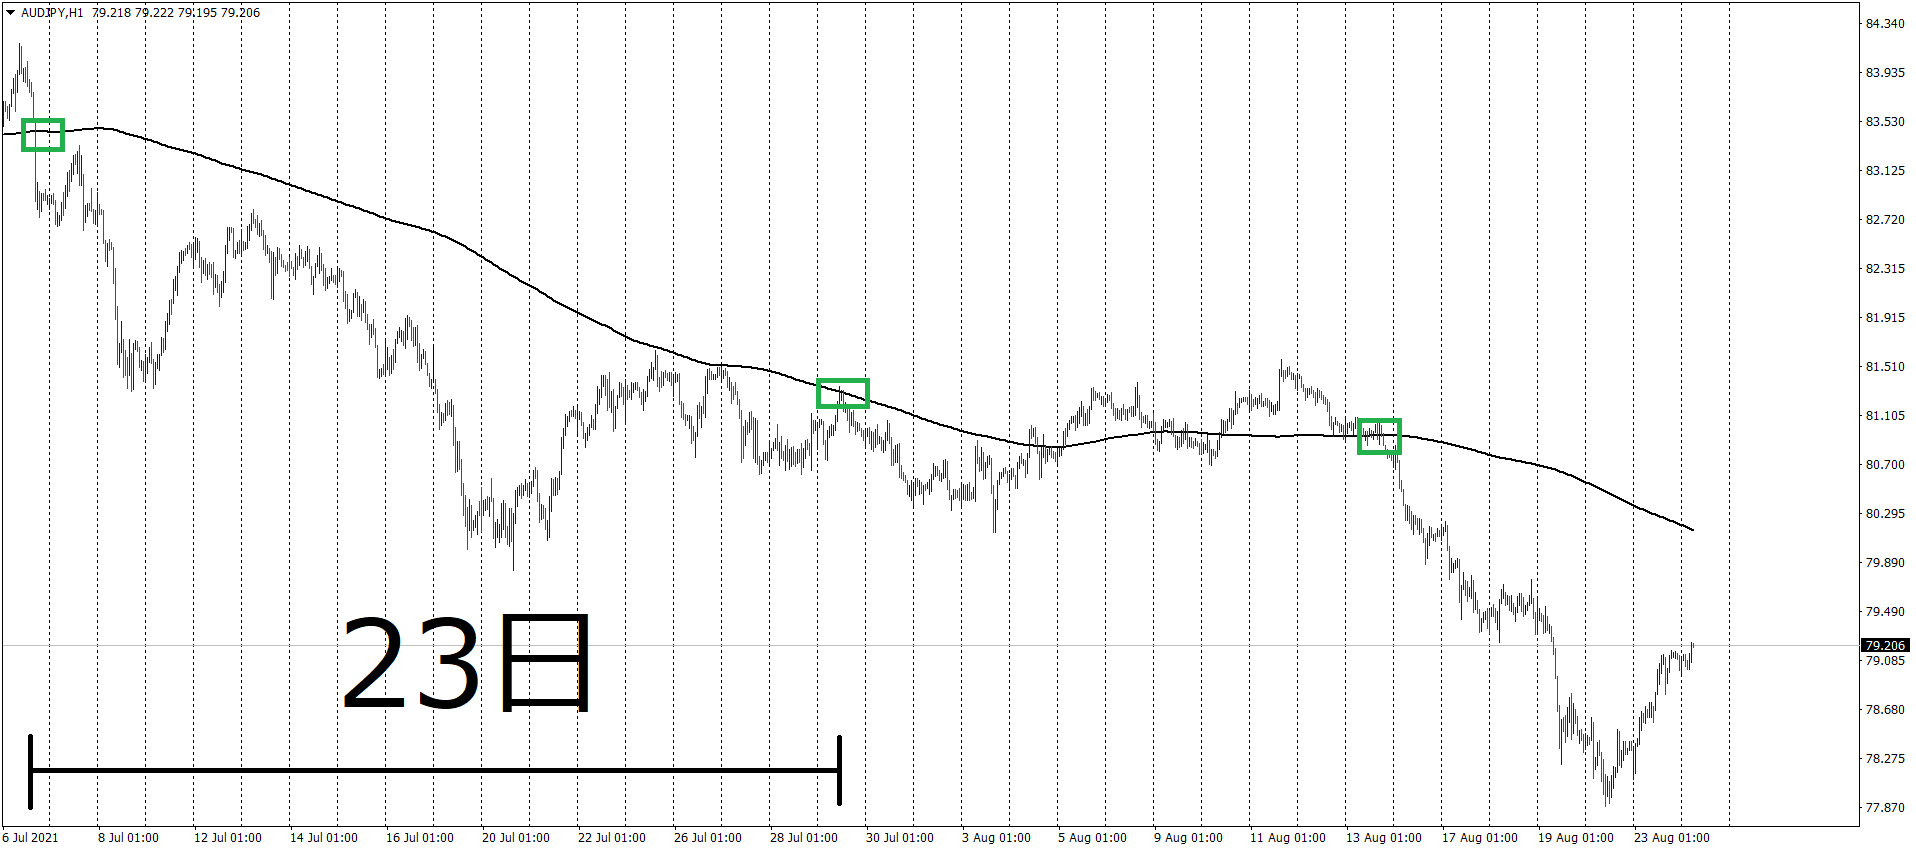Click the 20 Jul 01:00 time label
Screen dimensions: 1916x850
516,838
